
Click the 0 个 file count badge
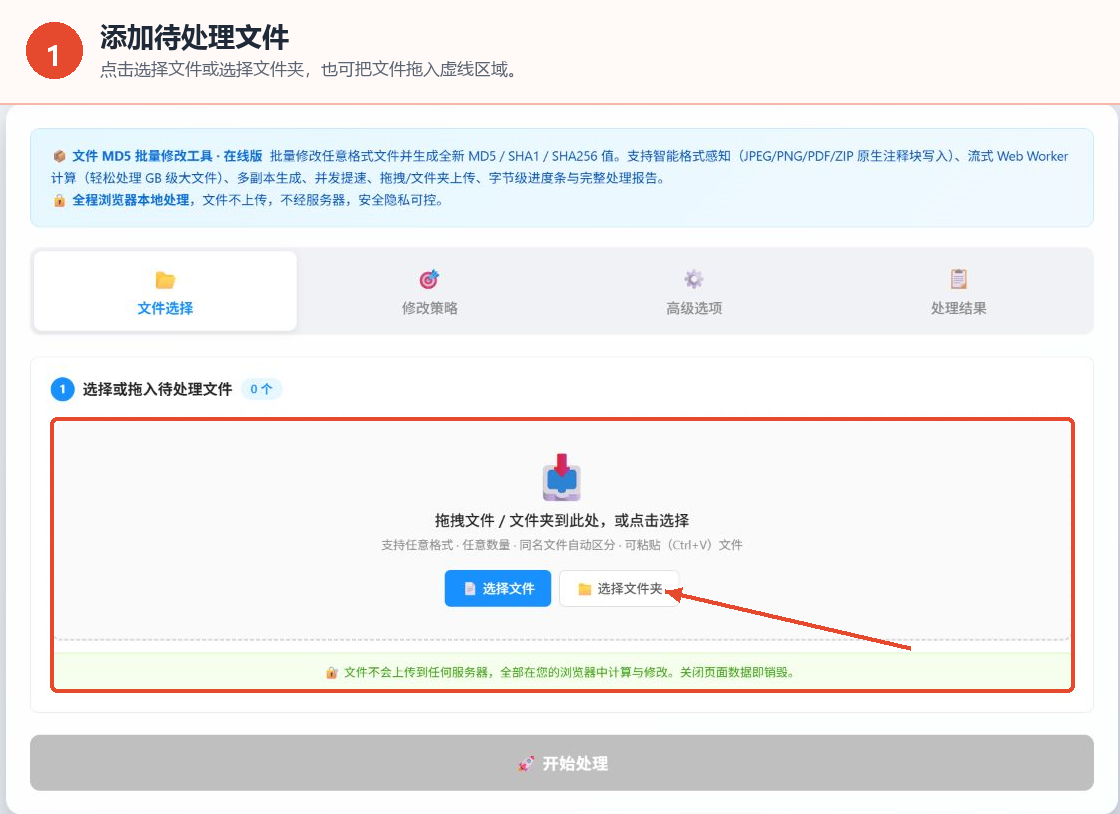[261, 389]
